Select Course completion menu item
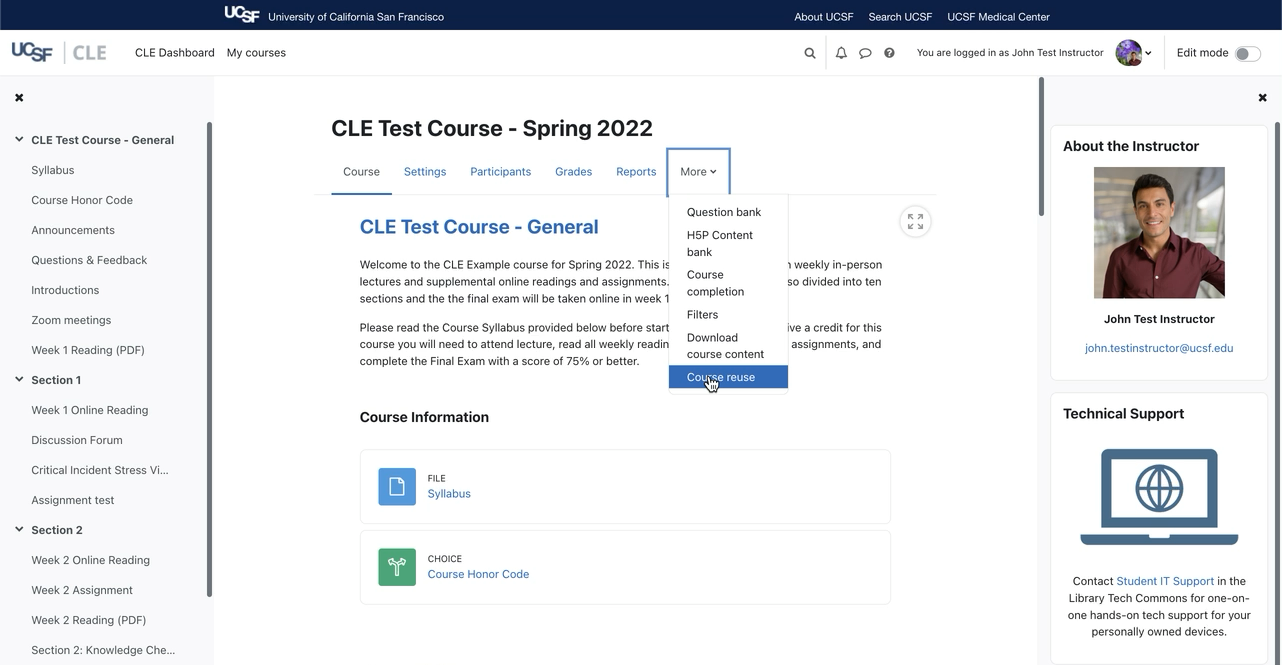Image resolution: width=1282 pixels, height=665 pixels. tap(728, 283)
